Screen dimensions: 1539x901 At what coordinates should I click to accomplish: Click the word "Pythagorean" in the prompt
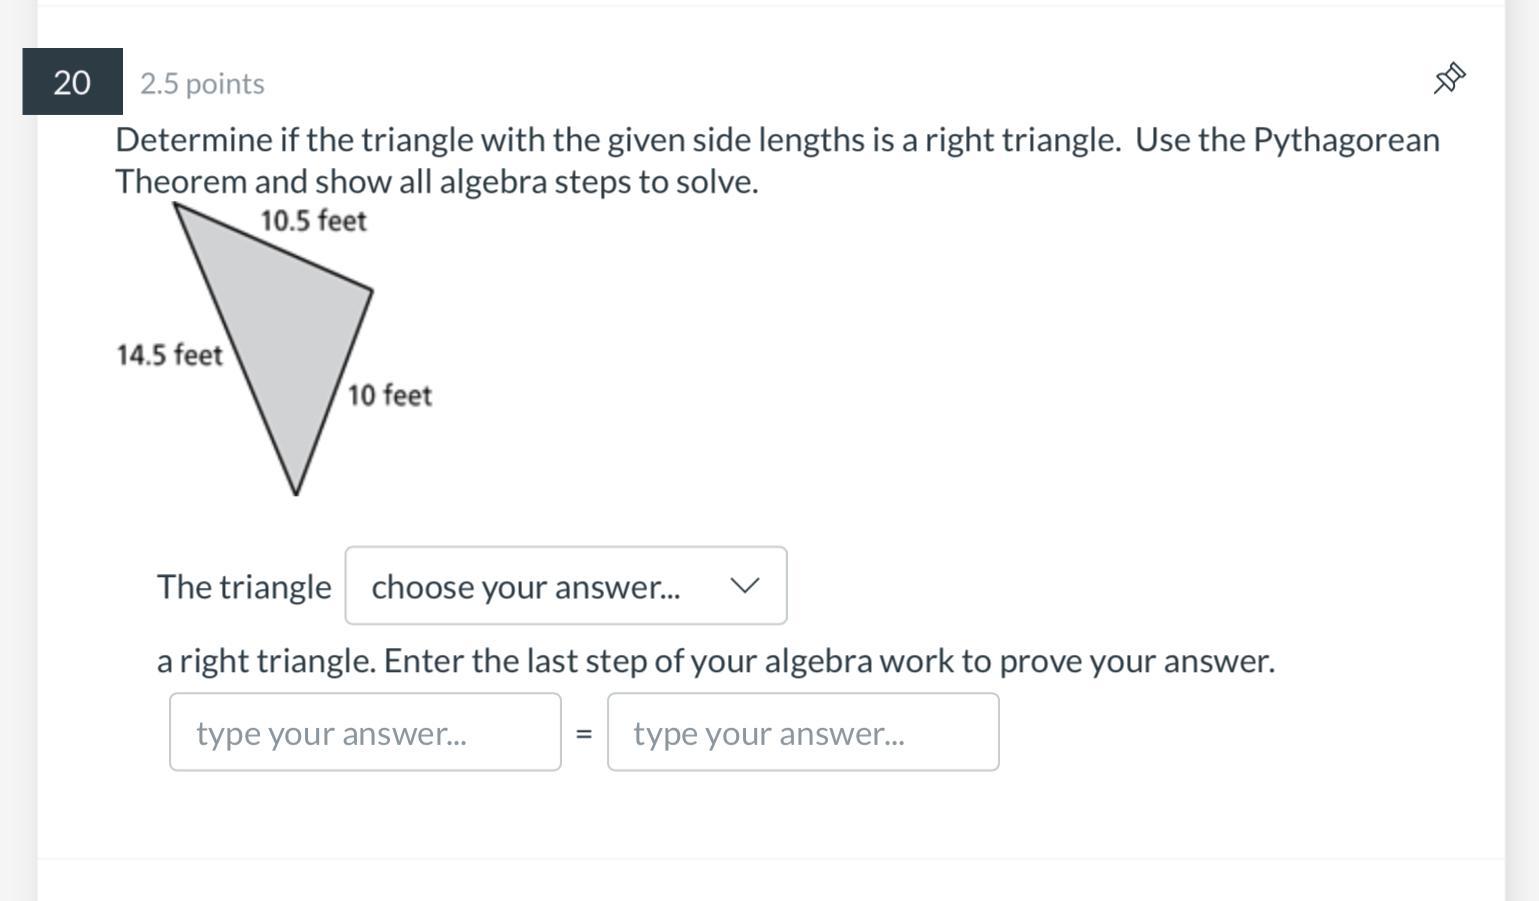pyautogui.click(x=1346, y=140)
